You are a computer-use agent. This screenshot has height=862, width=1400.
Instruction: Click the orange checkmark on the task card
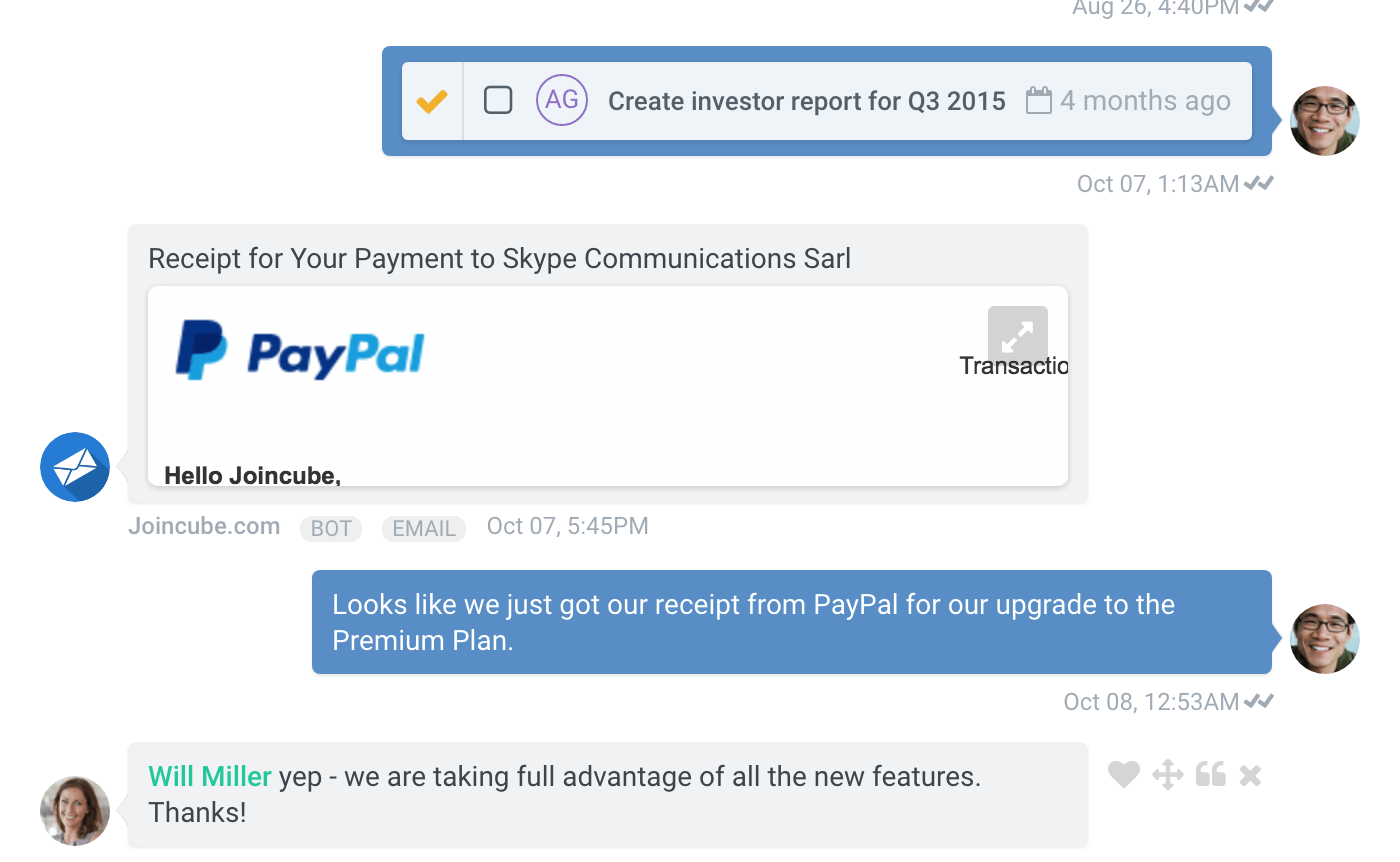432,101
